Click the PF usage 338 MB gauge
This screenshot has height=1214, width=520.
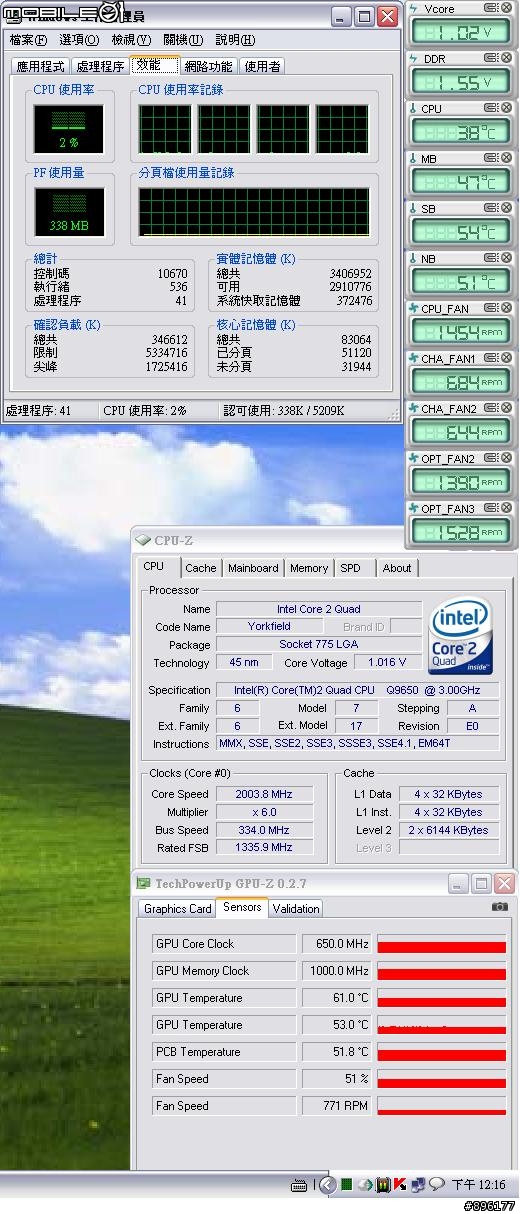pyautogui.click(x=68, y=211)
